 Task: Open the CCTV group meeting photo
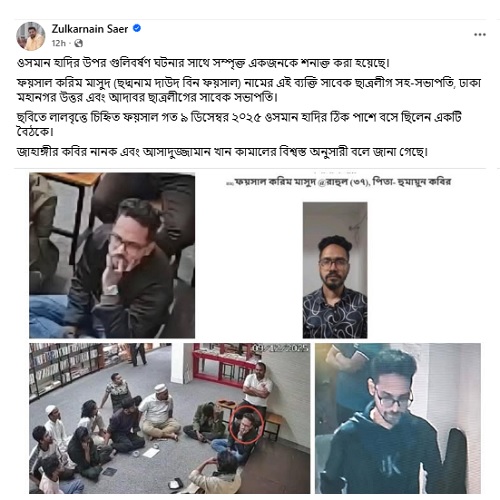[x=170, y=418]
